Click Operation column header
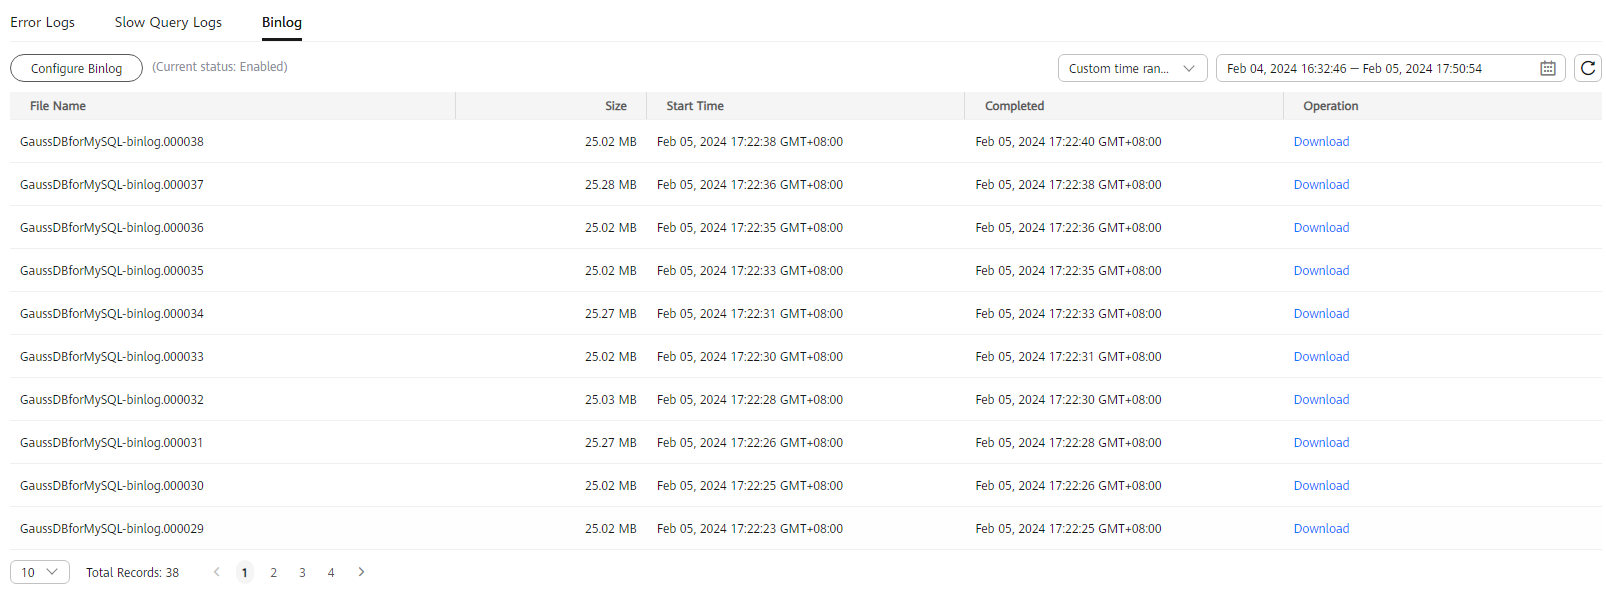Viewport: 1606px width, 606px height. click(x=1330, y=106)
